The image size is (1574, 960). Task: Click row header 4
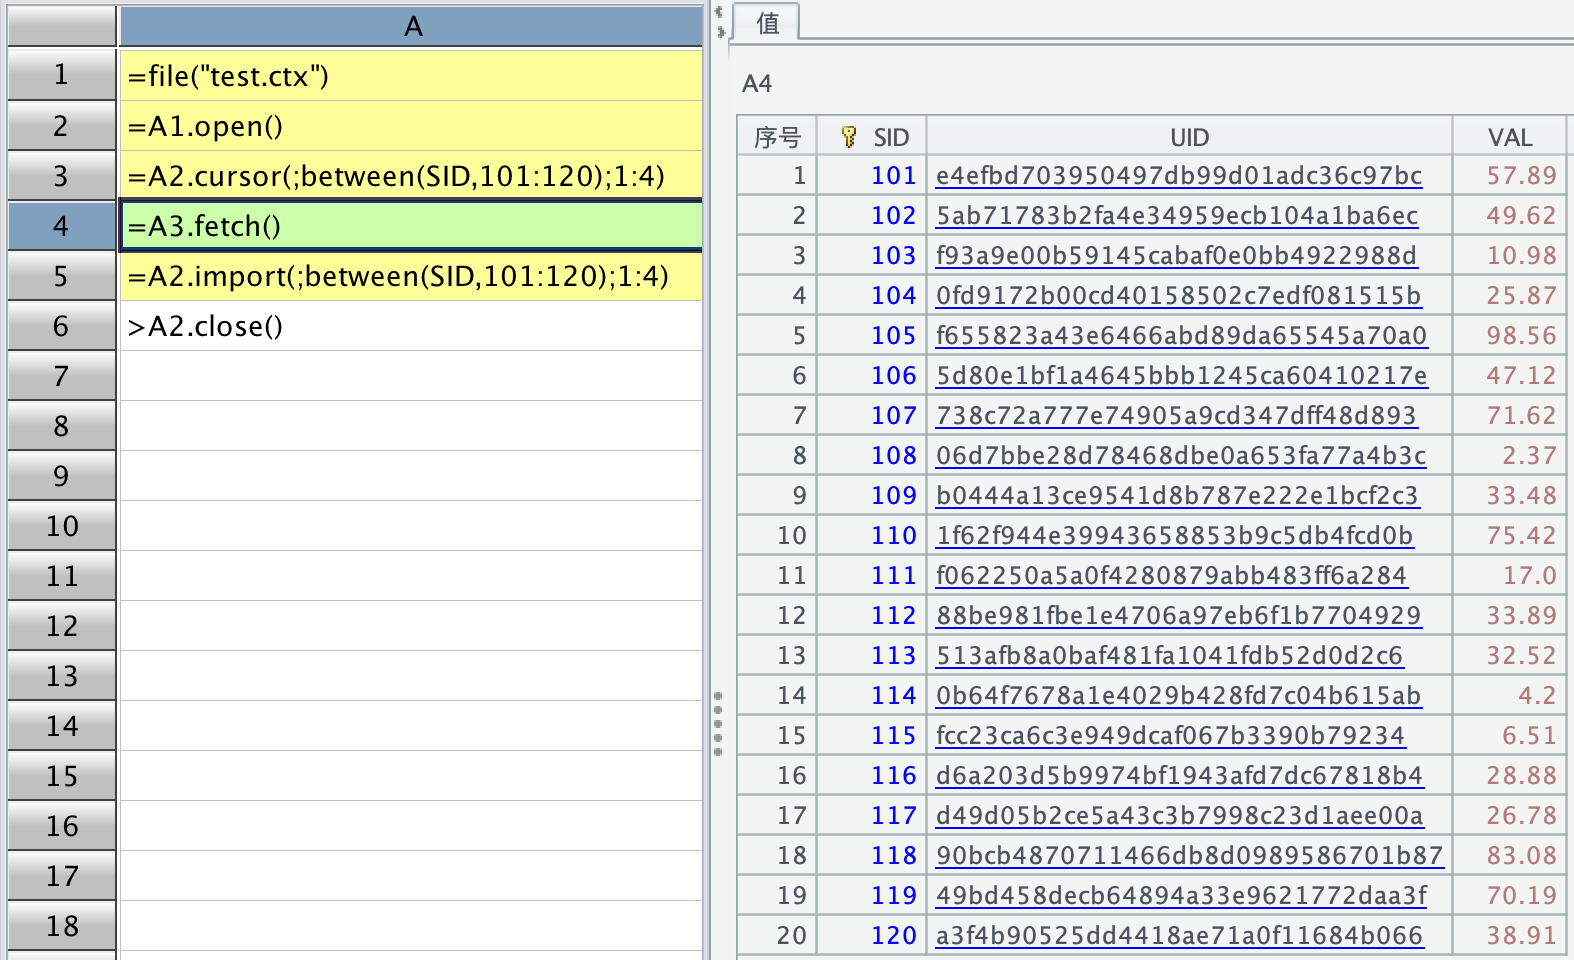61,226
